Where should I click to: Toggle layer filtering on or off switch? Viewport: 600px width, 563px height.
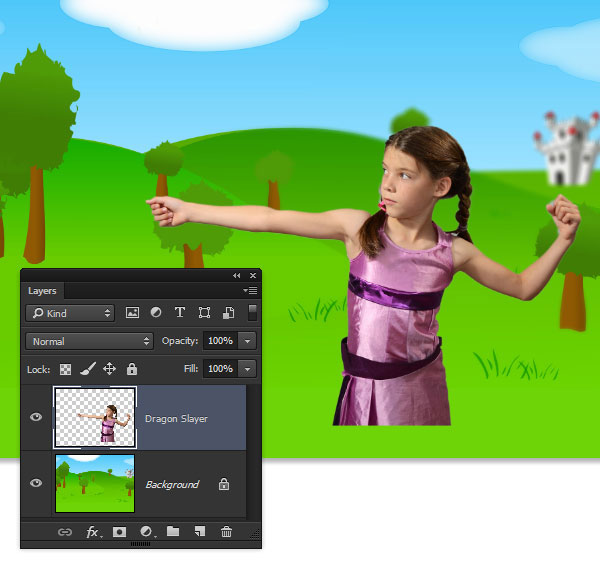253,312
